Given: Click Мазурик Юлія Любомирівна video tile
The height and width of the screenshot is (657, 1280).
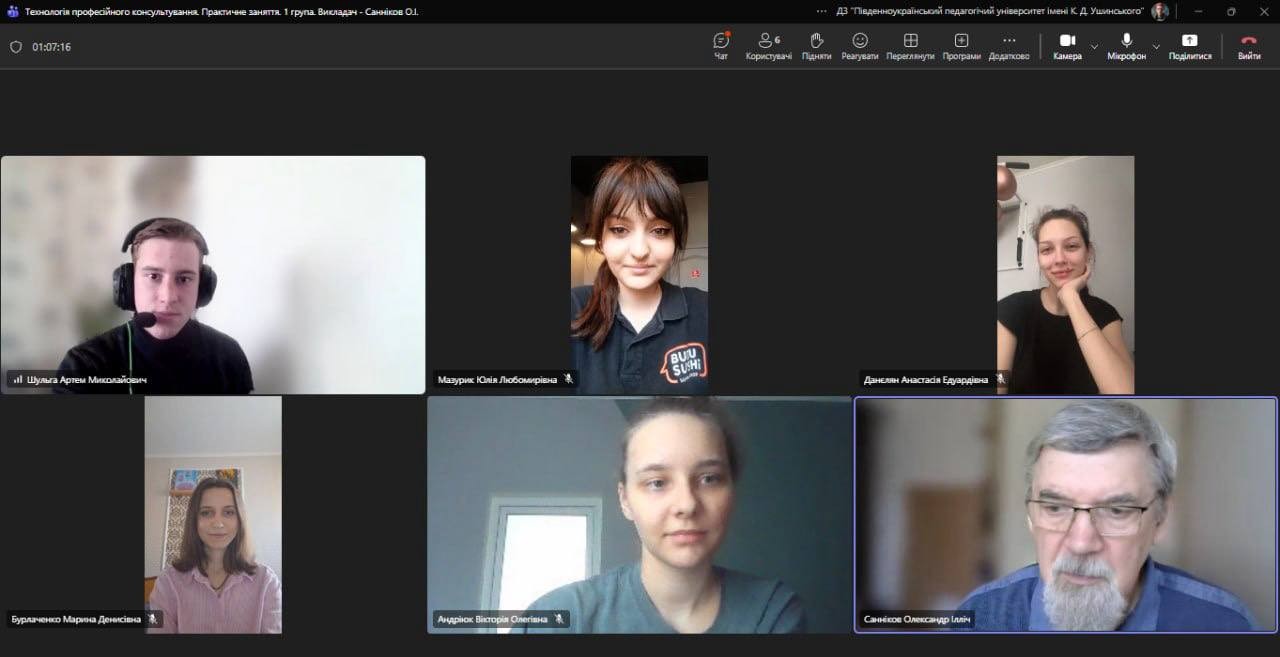Looking at the screenshot, I should coord(639,274).
